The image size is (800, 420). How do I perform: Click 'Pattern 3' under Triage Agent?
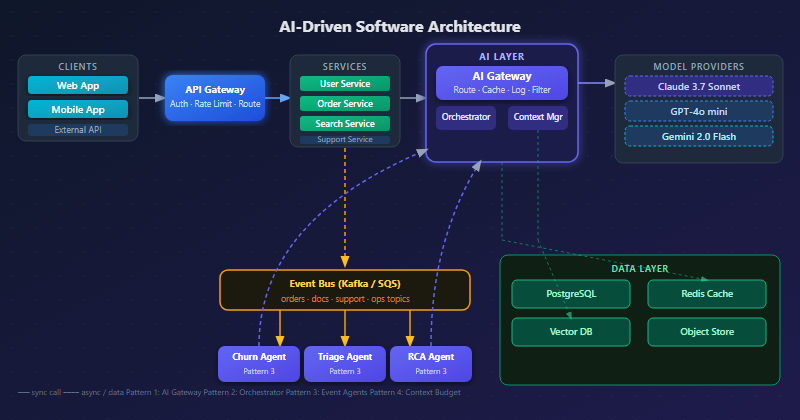(345, 371)
